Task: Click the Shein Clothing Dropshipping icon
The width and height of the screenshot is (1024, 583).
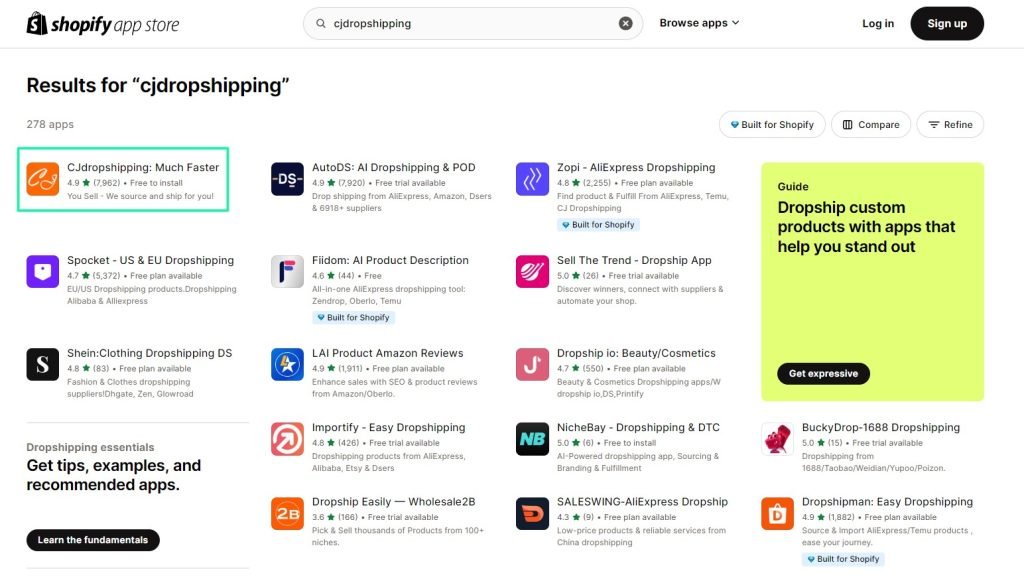Action: click(42, 364)
